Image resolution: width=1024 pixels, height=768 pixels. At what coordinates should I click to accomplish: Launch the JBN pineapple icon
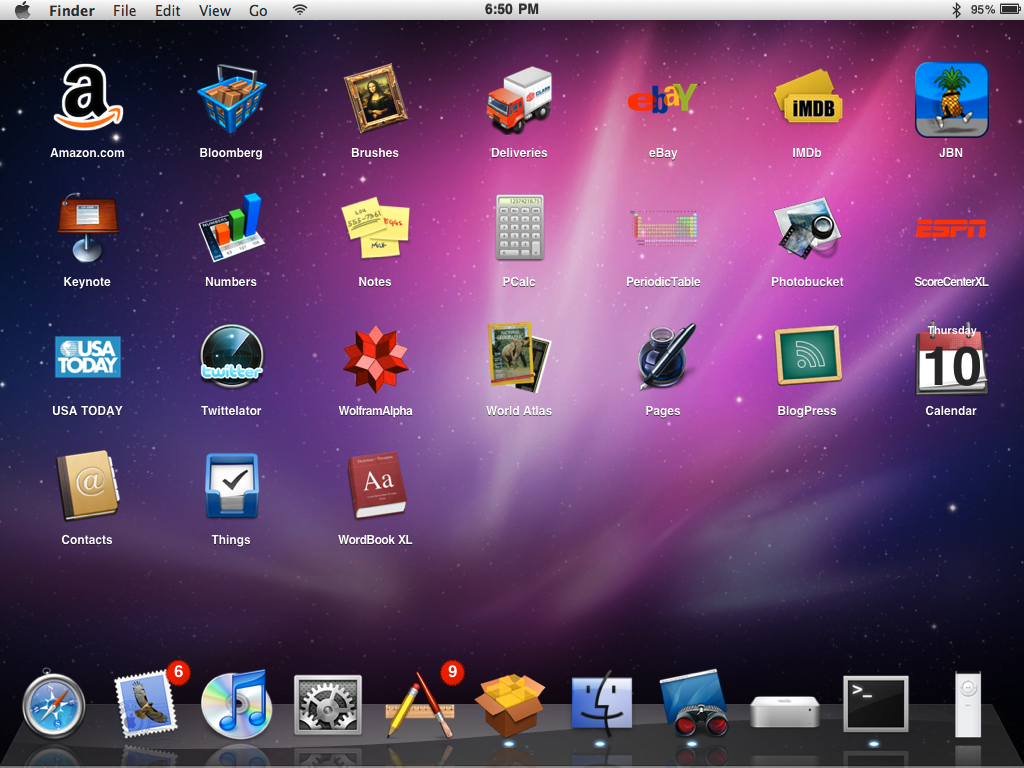click(x=951, y=100)
